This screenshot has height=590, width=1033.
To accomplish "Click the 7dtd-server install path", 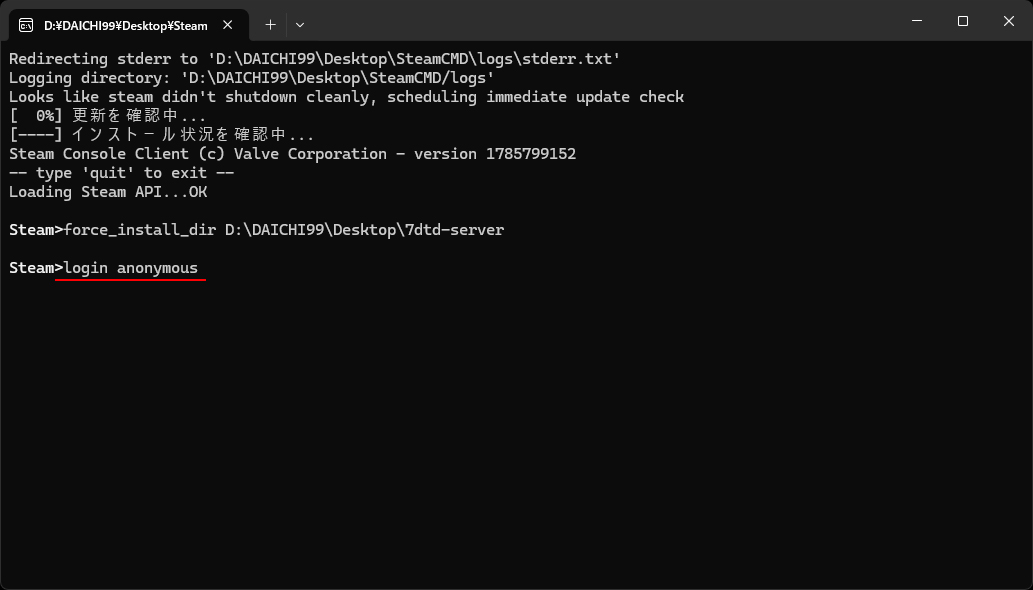I will click(x=364, y=230).
